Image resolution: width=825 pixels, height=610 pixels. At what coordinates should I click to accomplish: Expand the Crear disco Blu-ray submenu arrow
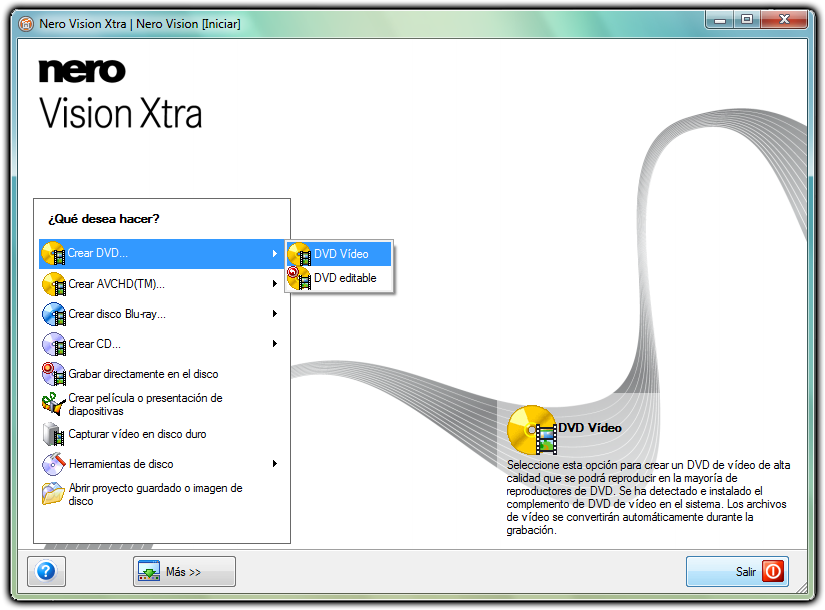pyautogui.click(x=275, y=314)
